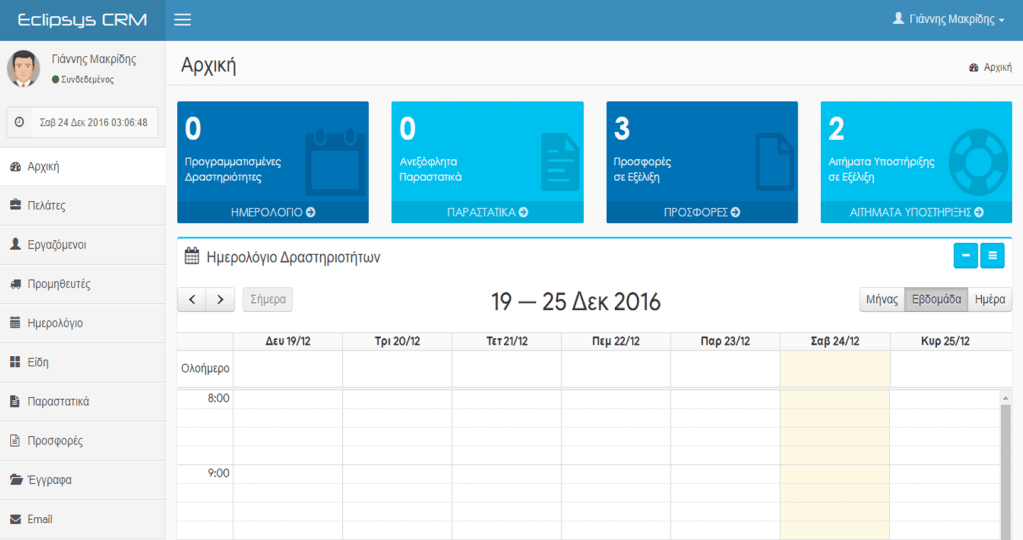
Task: Open Εργαζόμενοι from the sidebar menu
Action: 83,245
